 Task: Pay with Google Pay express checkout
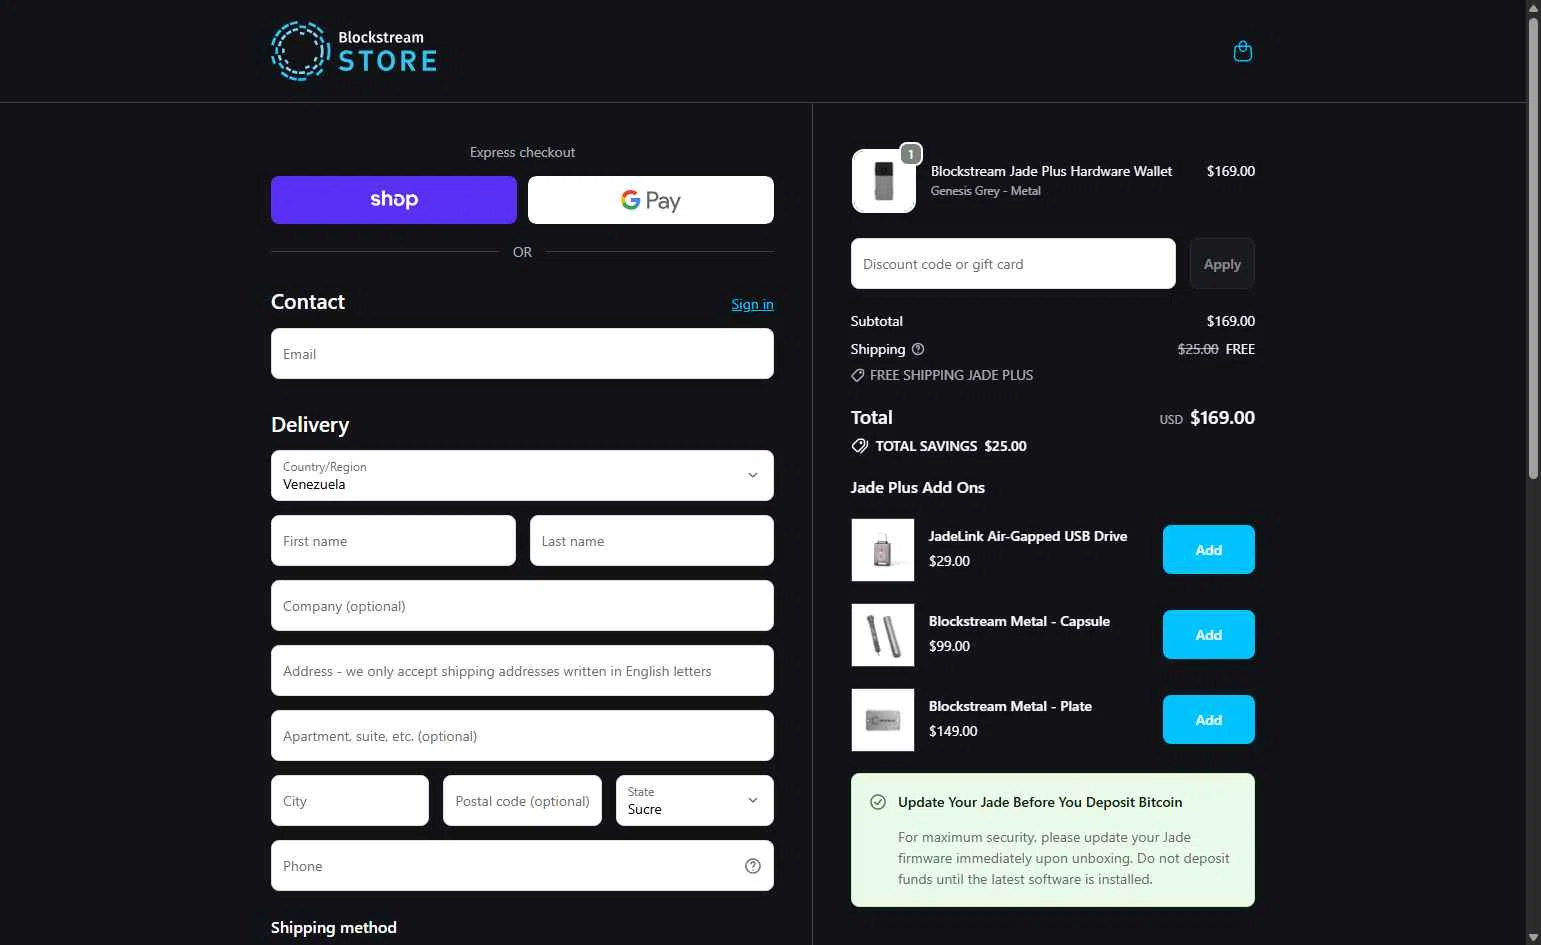tap(651, 200)
